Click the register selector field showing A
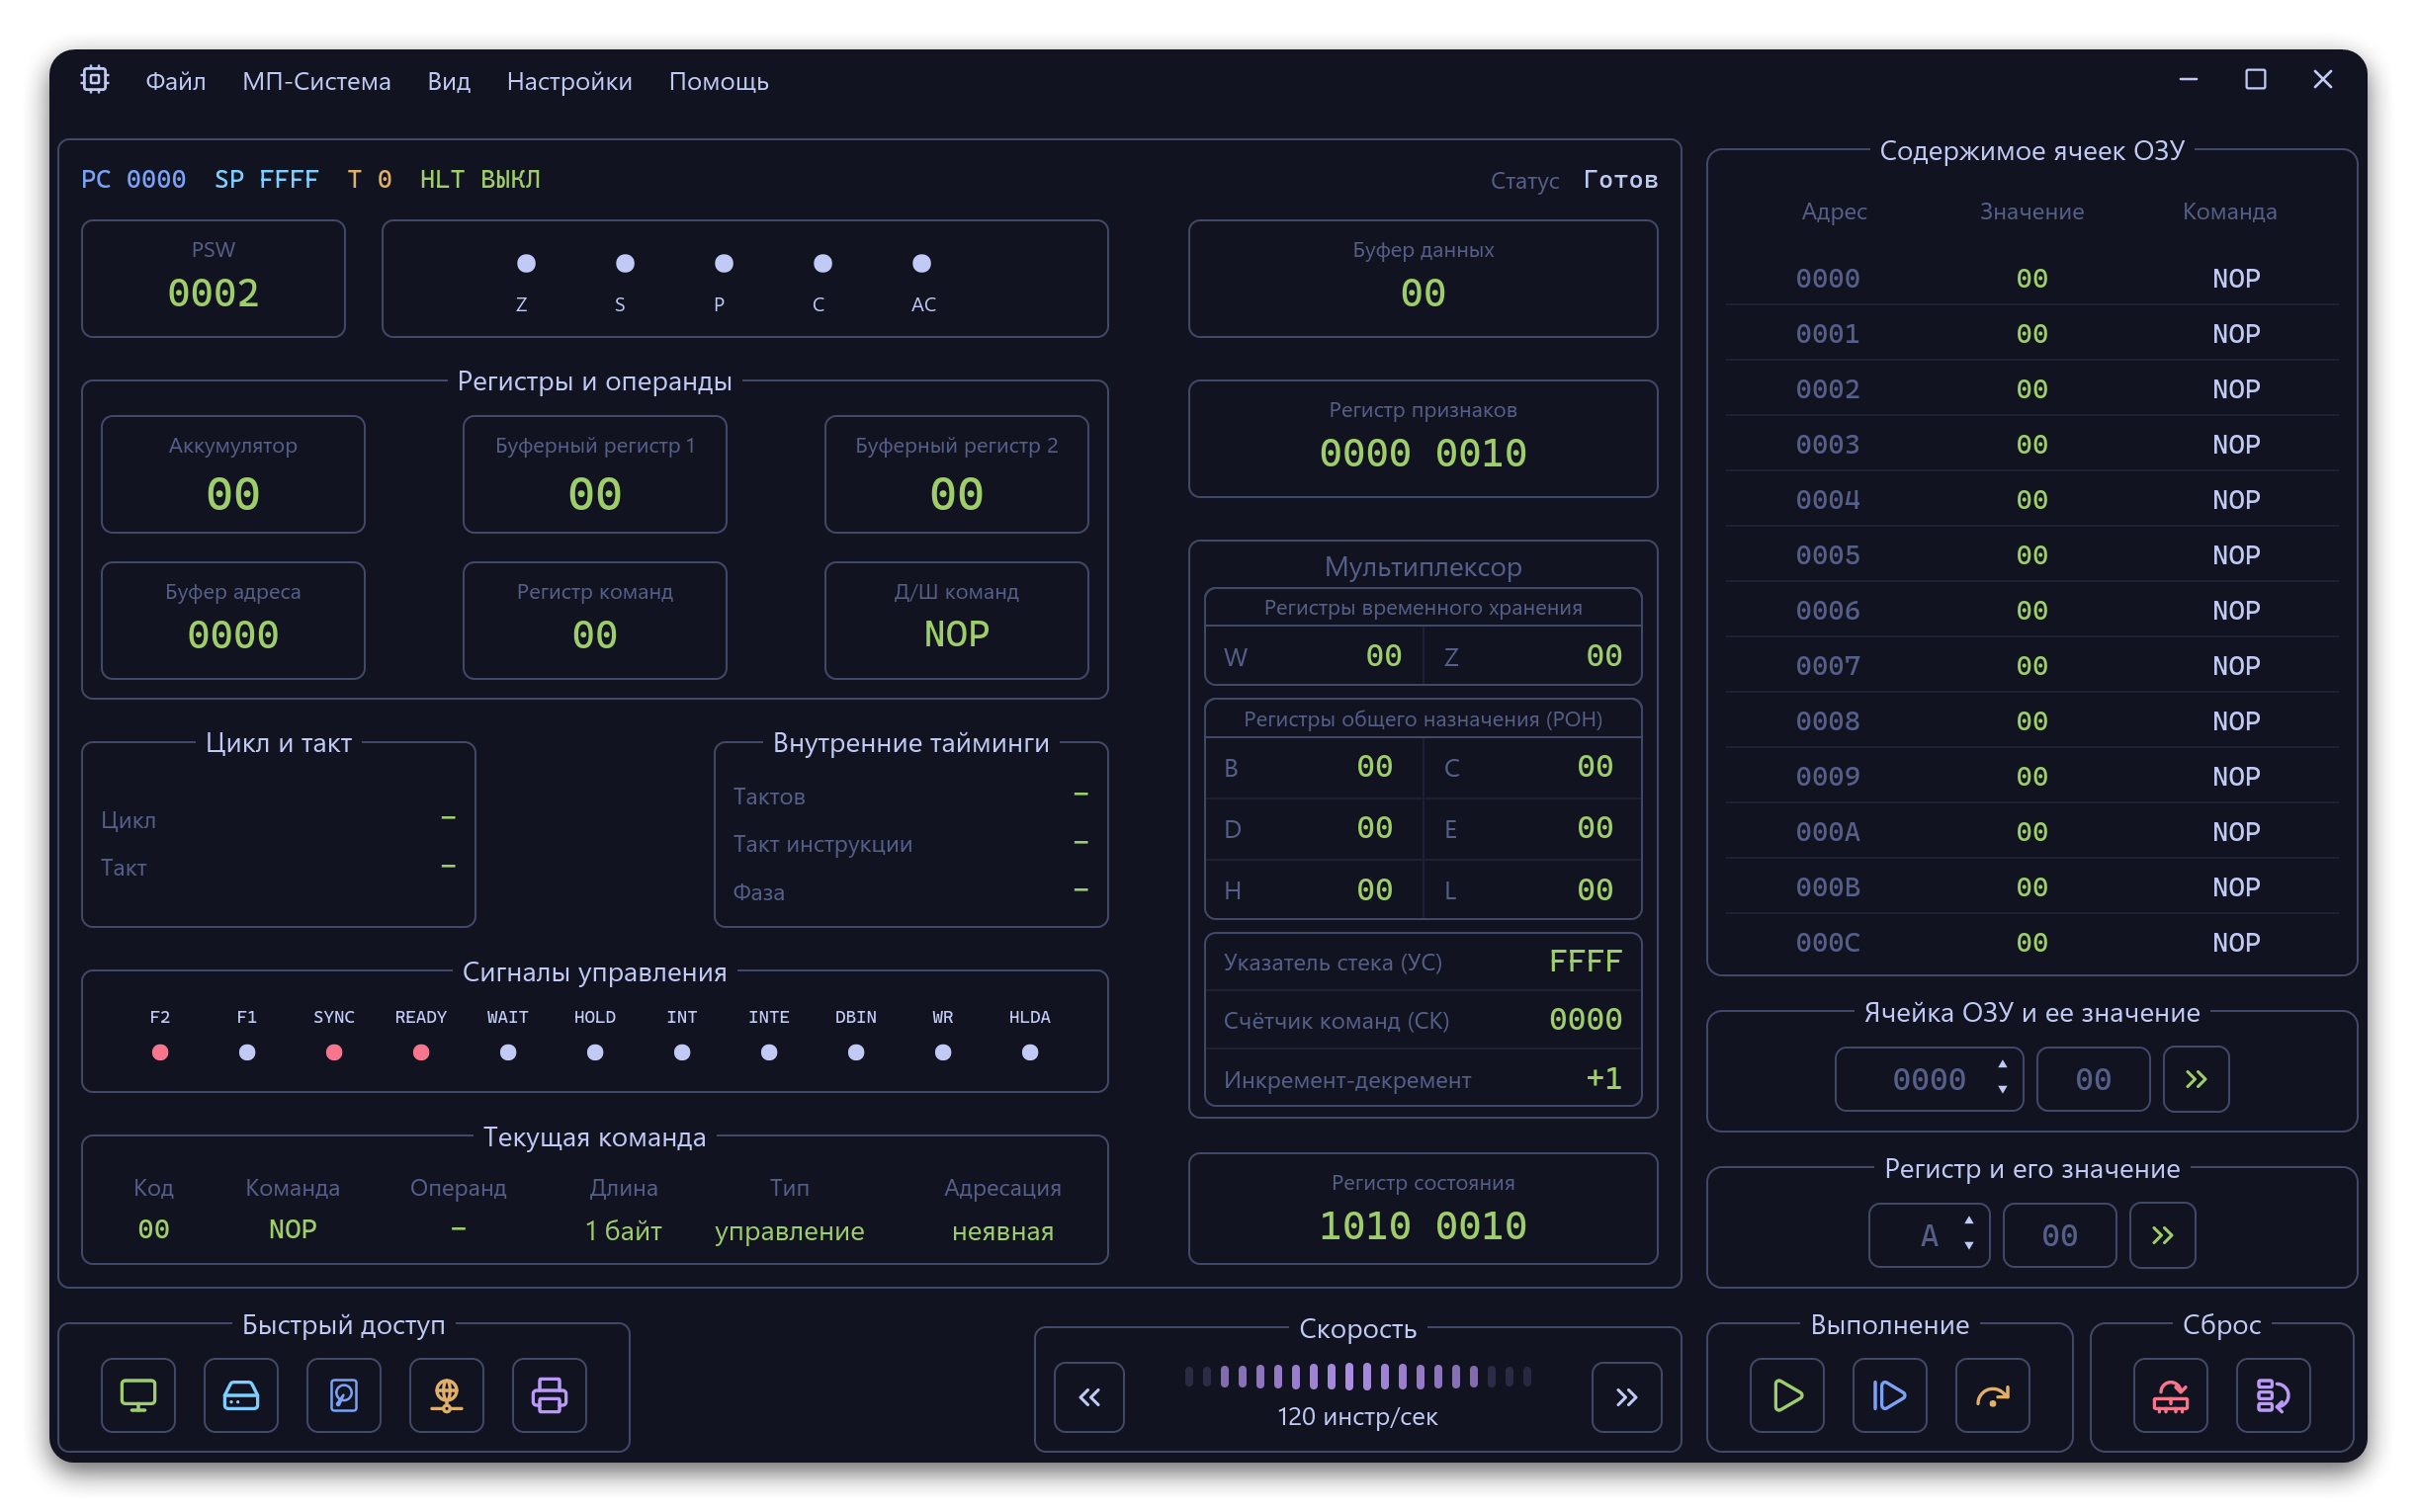The width and height of the screenshot is (2417, 1512). coord(1929,1235)
